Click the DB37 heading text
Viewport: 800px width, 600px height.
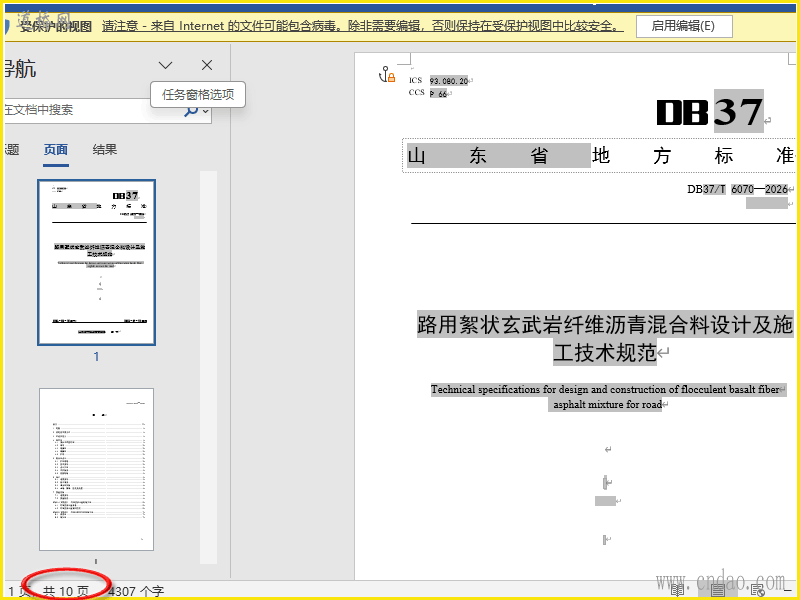(x=710, y=112)
